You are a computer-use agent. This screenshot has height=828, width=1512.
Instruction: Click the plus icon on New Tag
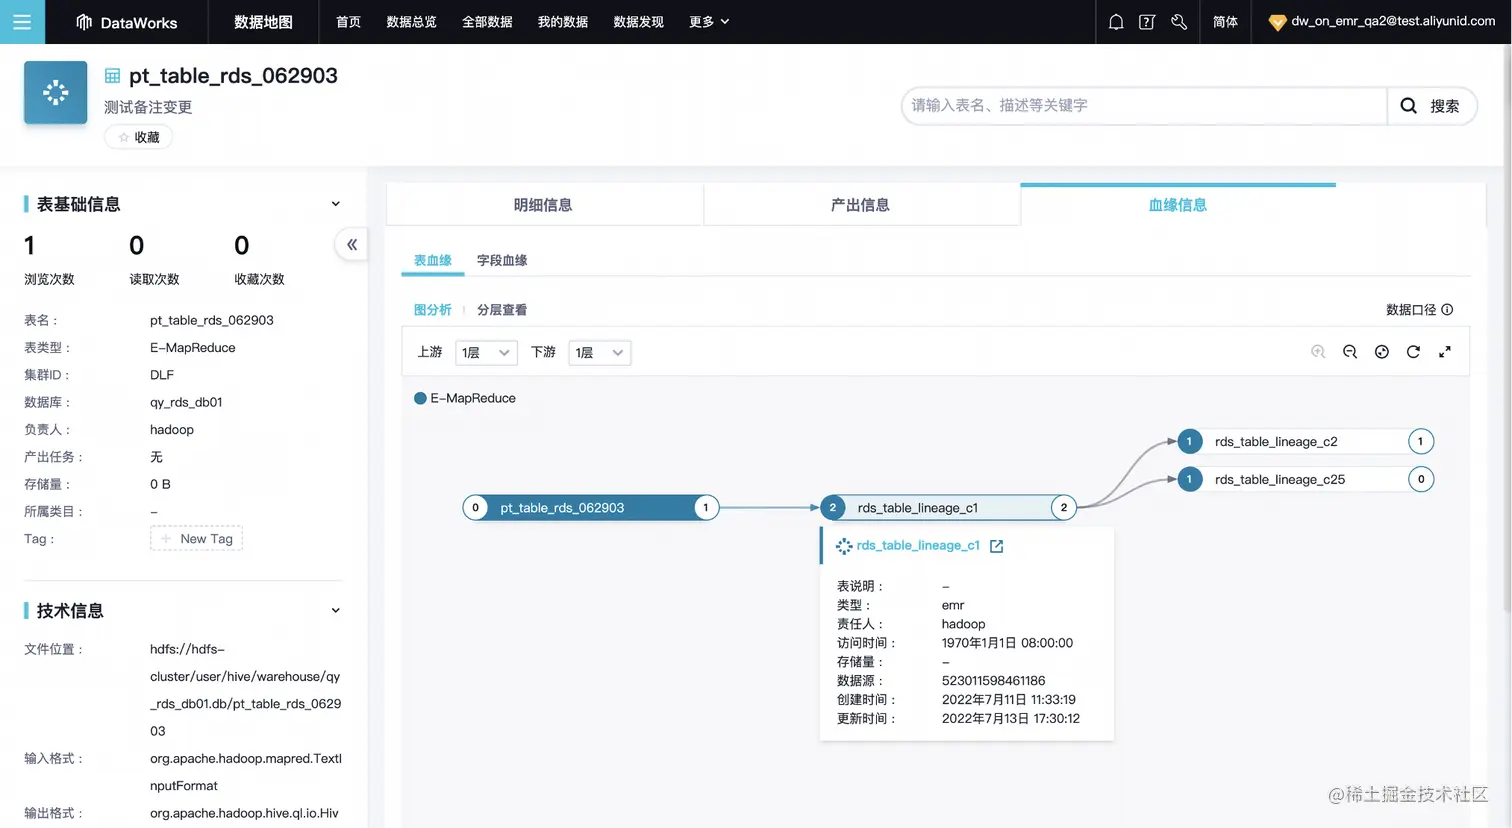[166, 539]
